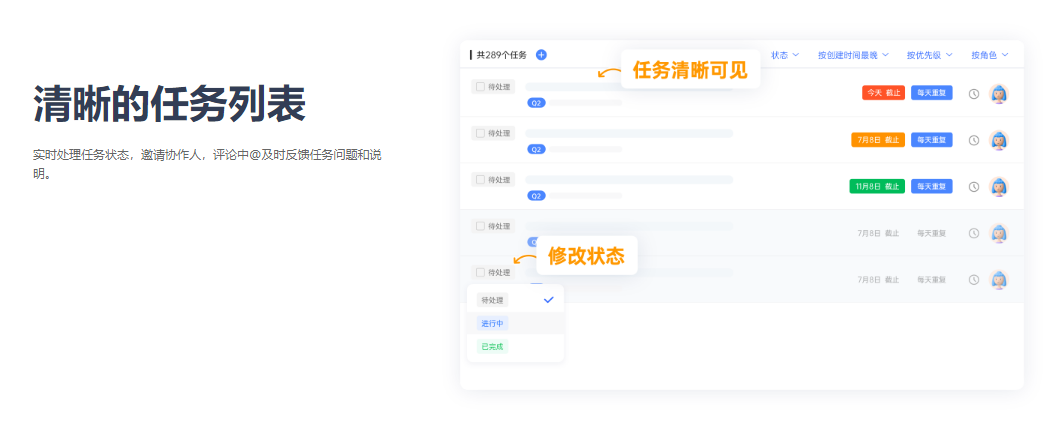Tick the 待处理 checkbox in the orange 7月8日 row
This screenshot has width=1050, height=422.
pos(480,133)
